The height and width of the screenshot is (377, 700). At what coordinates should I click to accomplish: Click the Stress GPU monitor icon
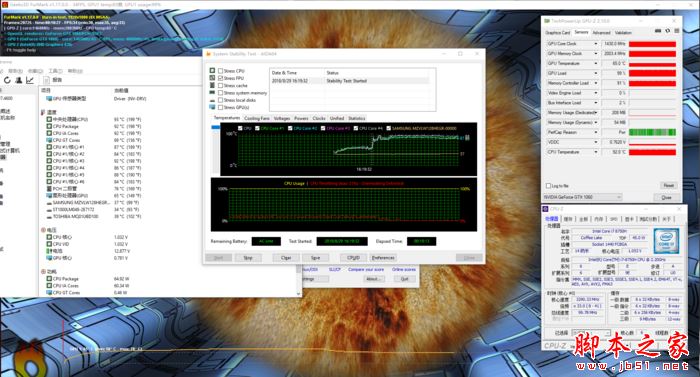(212, 107)
